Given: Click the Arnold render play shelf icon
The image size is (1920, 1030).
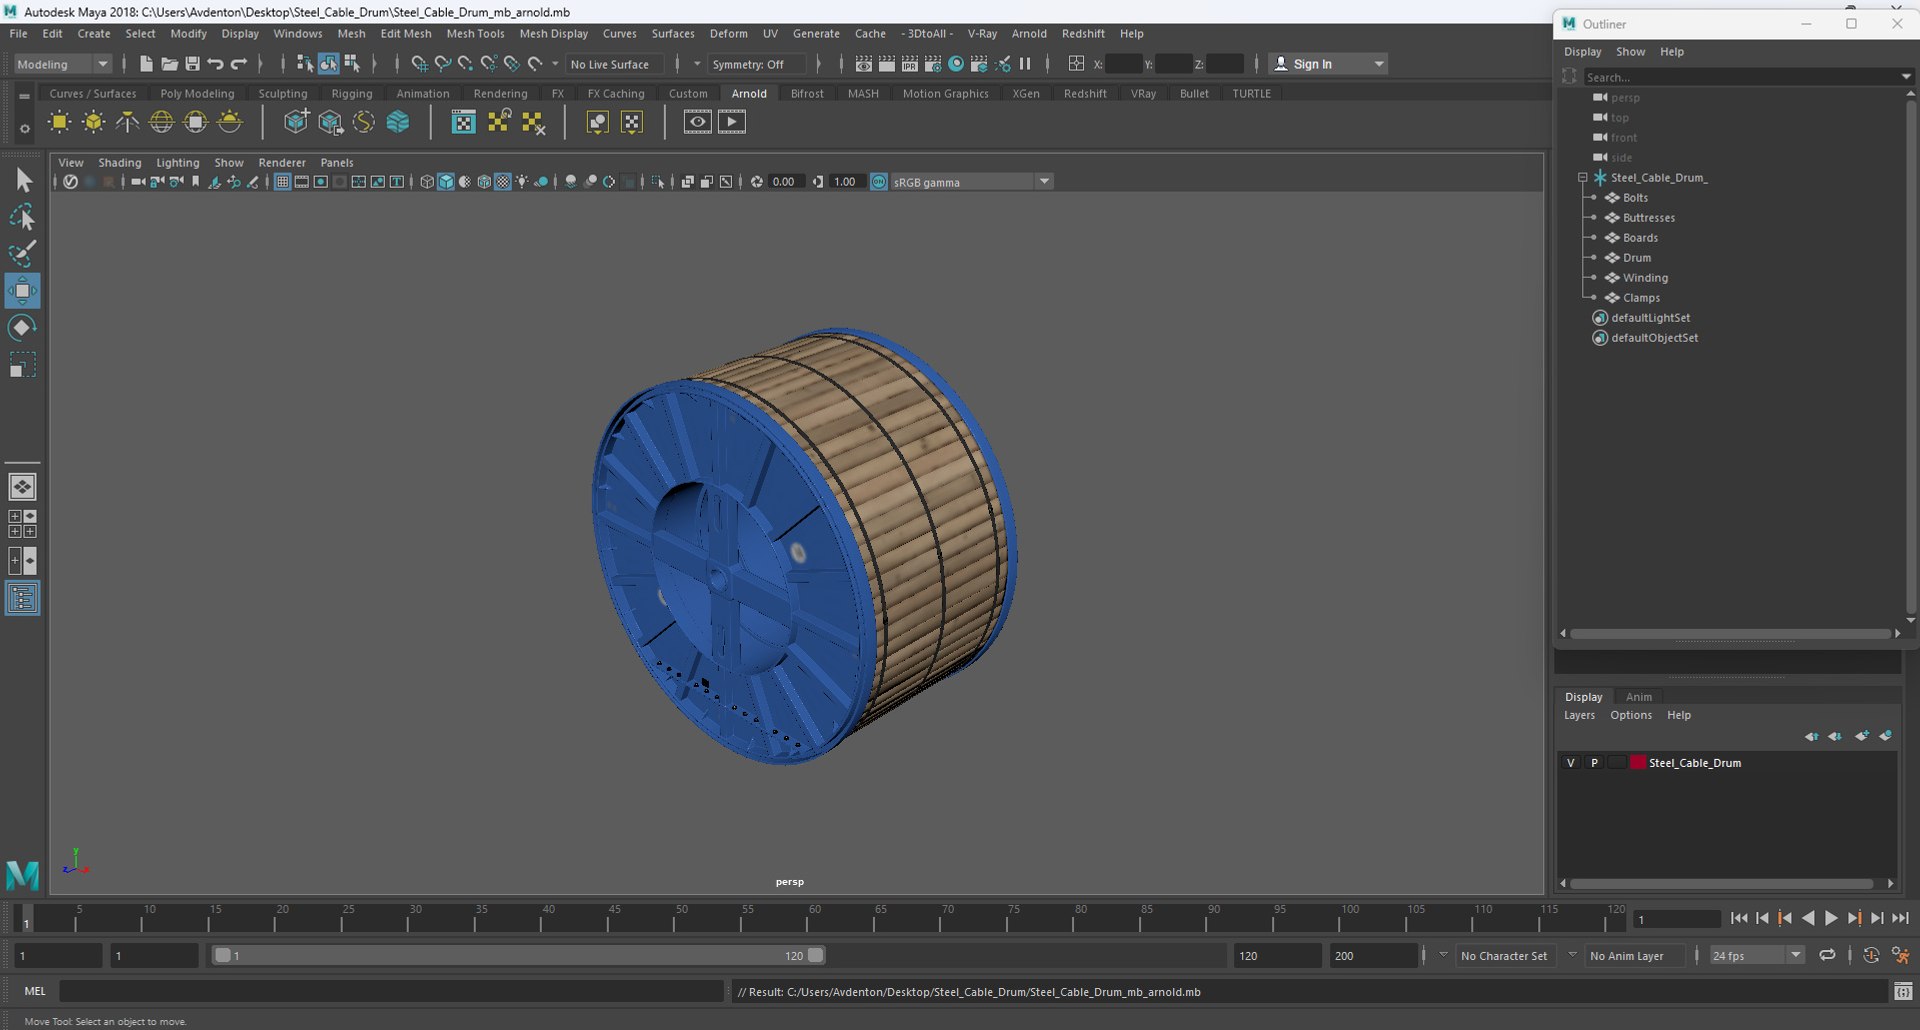Looking at the screenshot, I should (732, 122).
